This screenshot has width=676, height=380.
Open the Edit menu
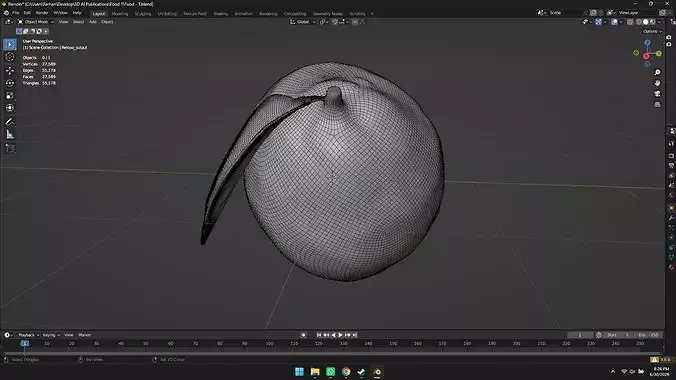point(27,13)
